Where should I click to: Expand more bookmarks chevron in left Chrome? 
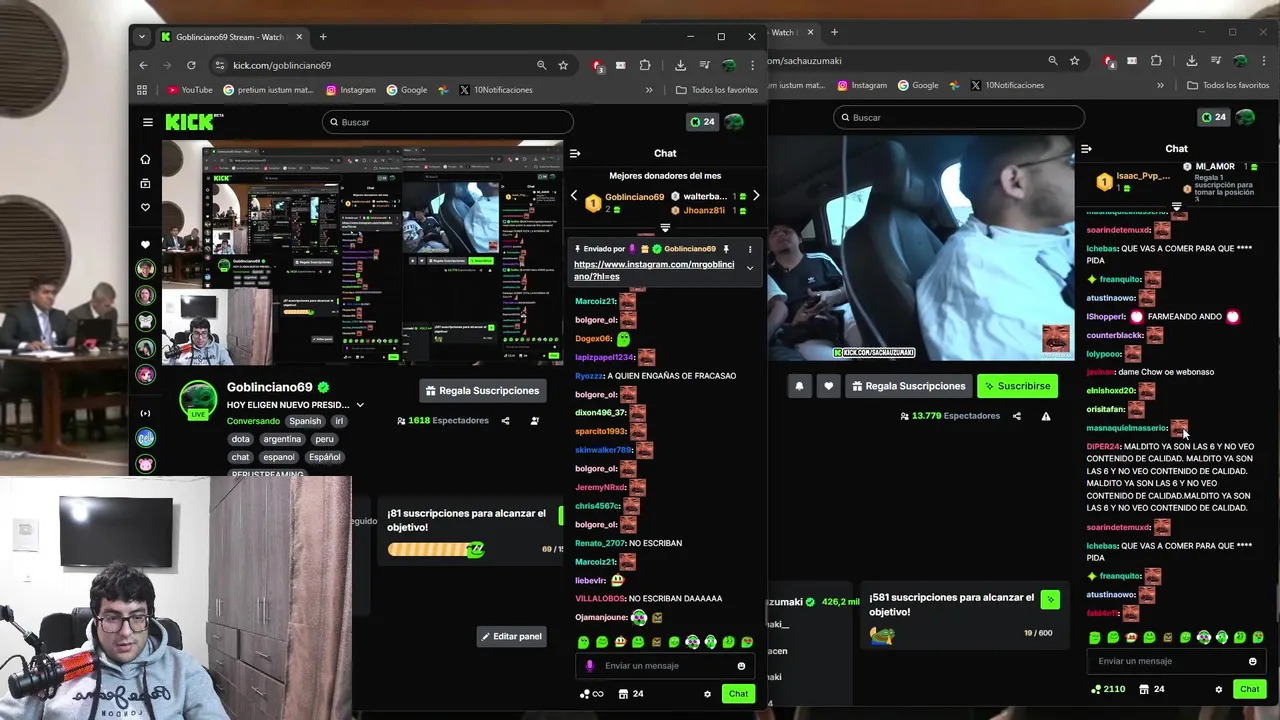(649, 90)
